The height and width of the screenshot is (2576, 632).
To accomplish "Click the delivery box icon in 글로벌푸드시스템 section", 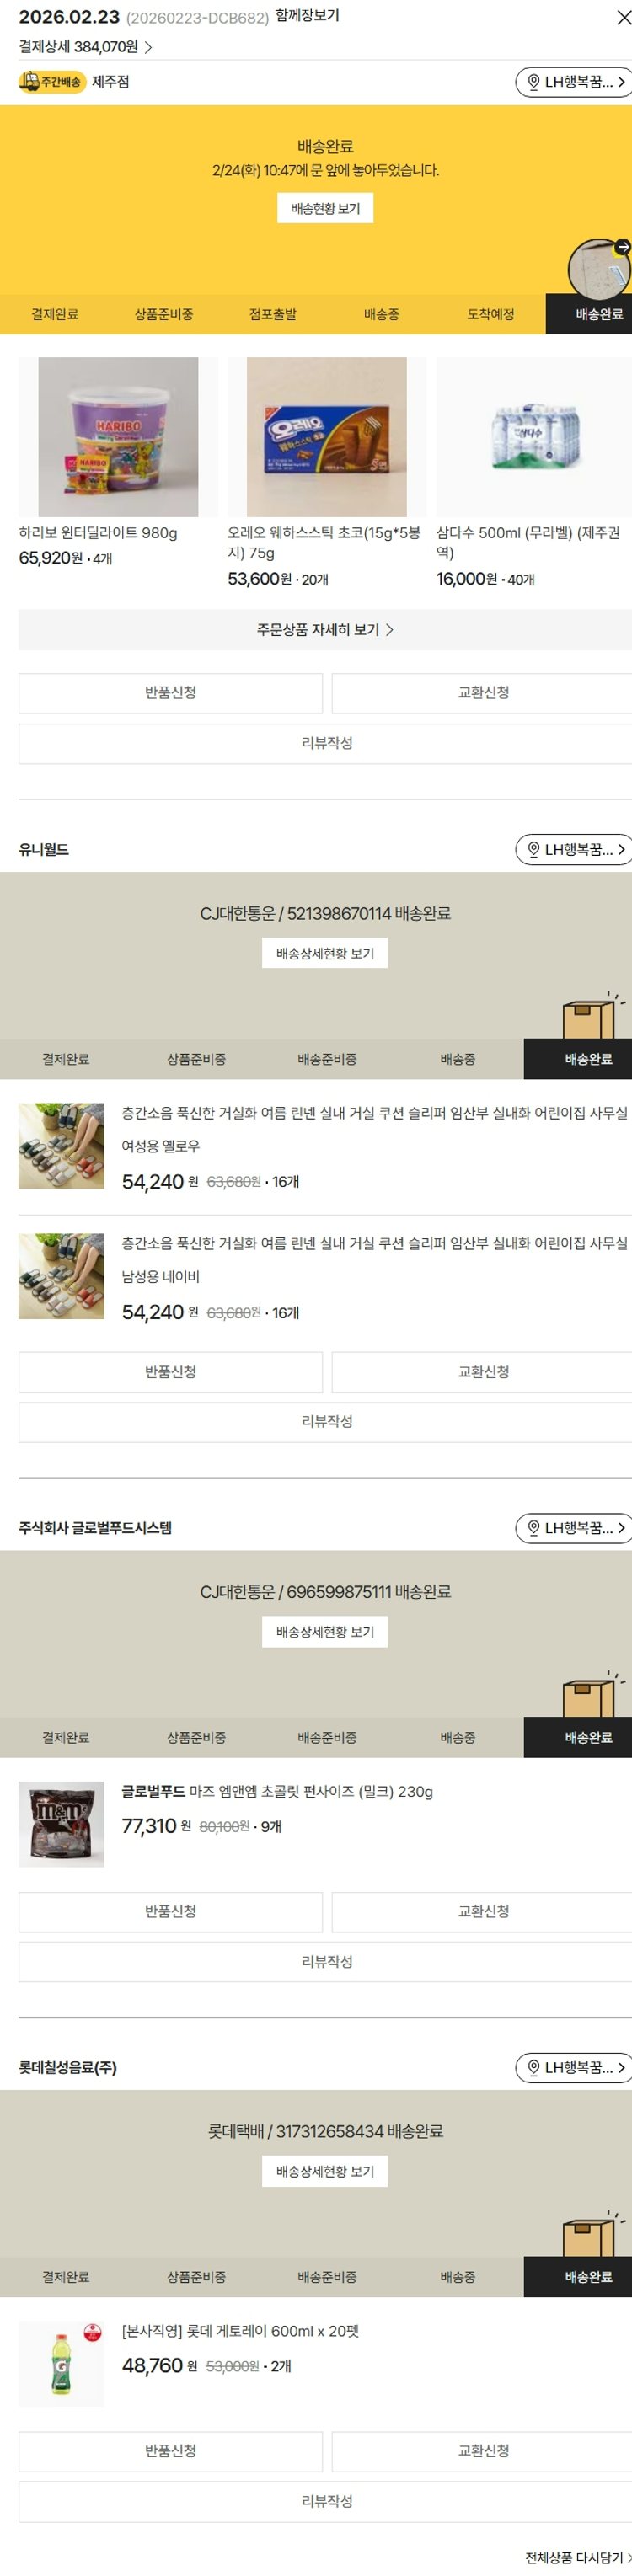I will pos(594,1694).
